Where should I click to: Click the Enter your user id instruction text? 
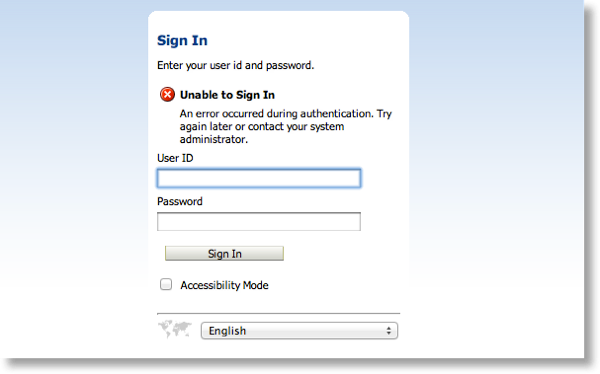point(235,65)
